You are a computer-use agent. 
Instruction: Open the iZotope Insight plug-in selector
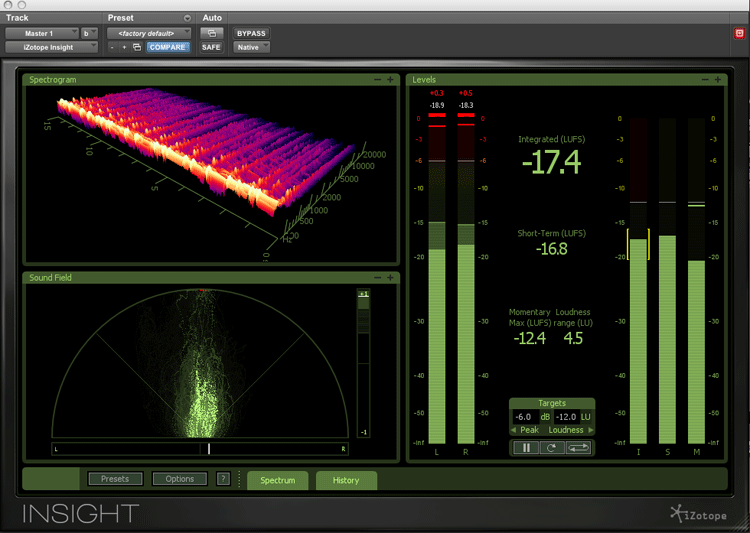click(52, 47)
